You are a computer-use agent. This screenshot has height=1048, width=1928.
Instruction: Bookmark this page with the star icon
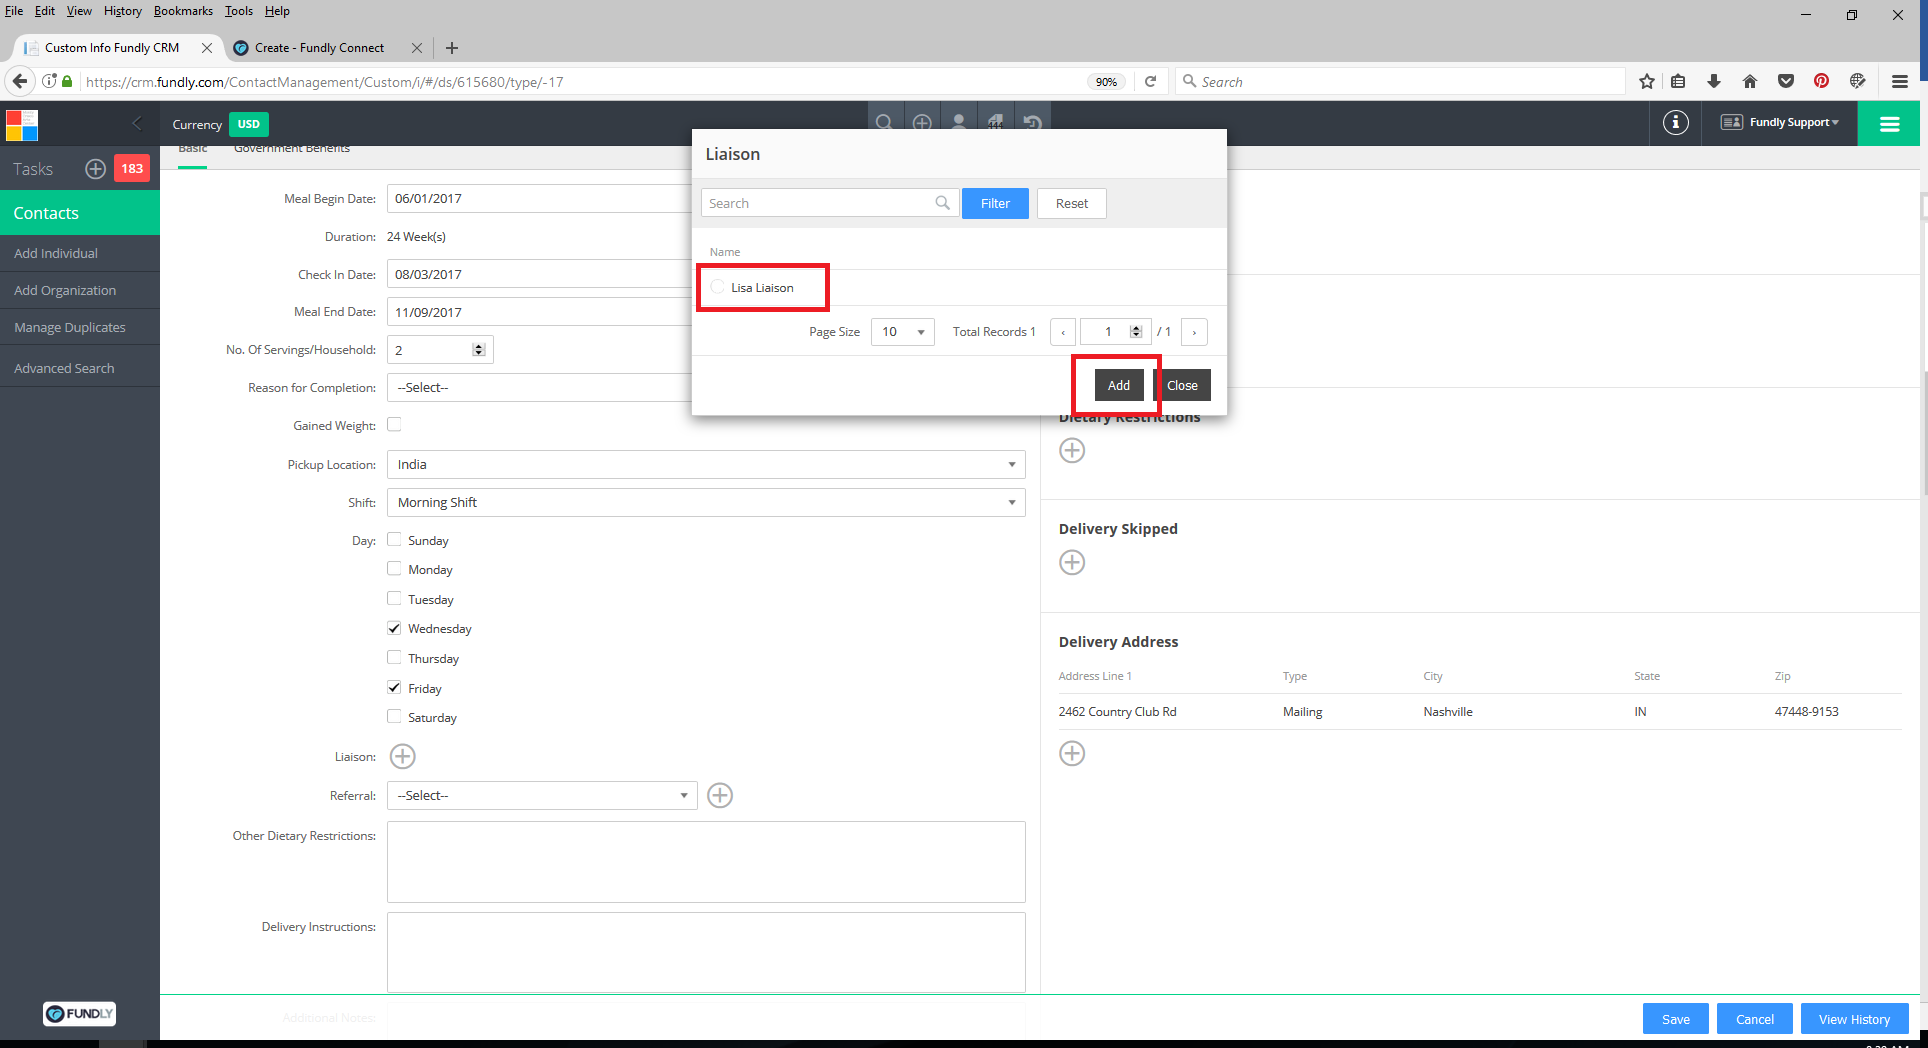tap(1647, 82)
